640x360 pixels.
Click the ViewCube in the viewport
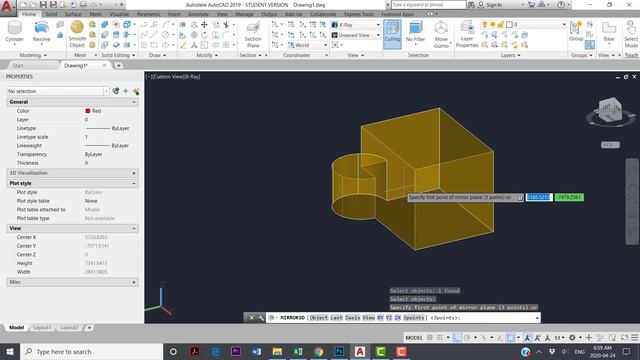point(610,110)
